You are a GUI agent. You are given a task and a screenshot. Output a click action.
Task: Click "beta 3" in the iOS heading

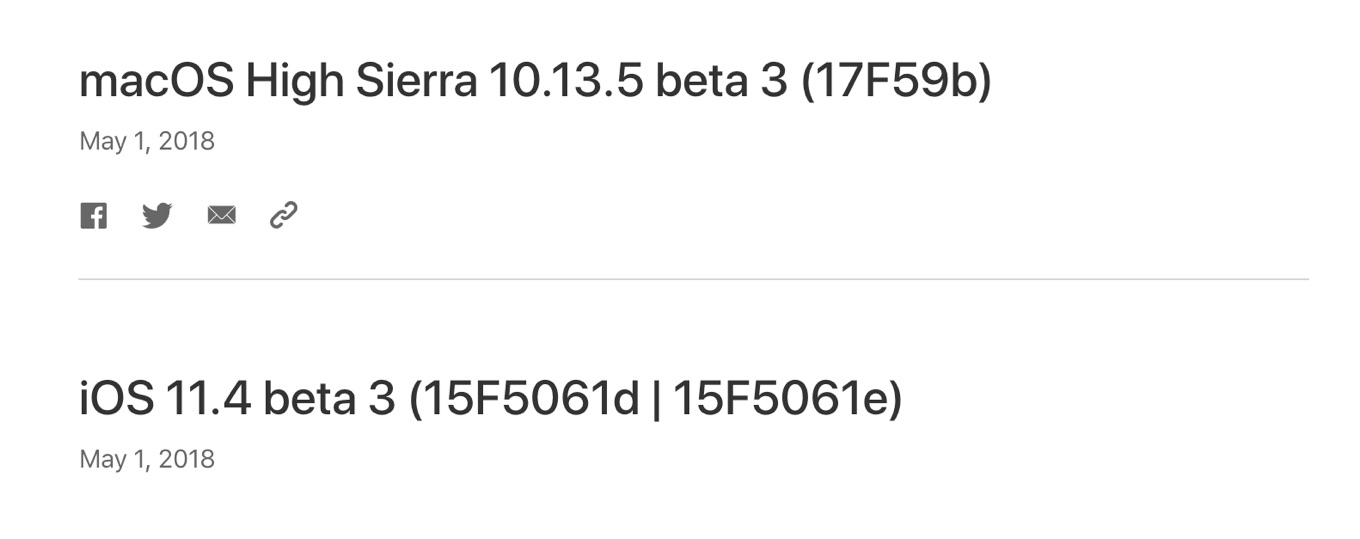coord(329,399)
